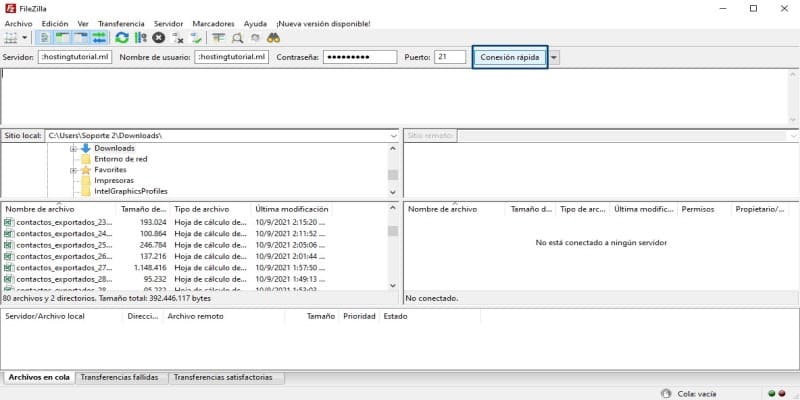Click the Cola: vacía status icon
This screenshot has width=800, height=400.
click(665, 394)
